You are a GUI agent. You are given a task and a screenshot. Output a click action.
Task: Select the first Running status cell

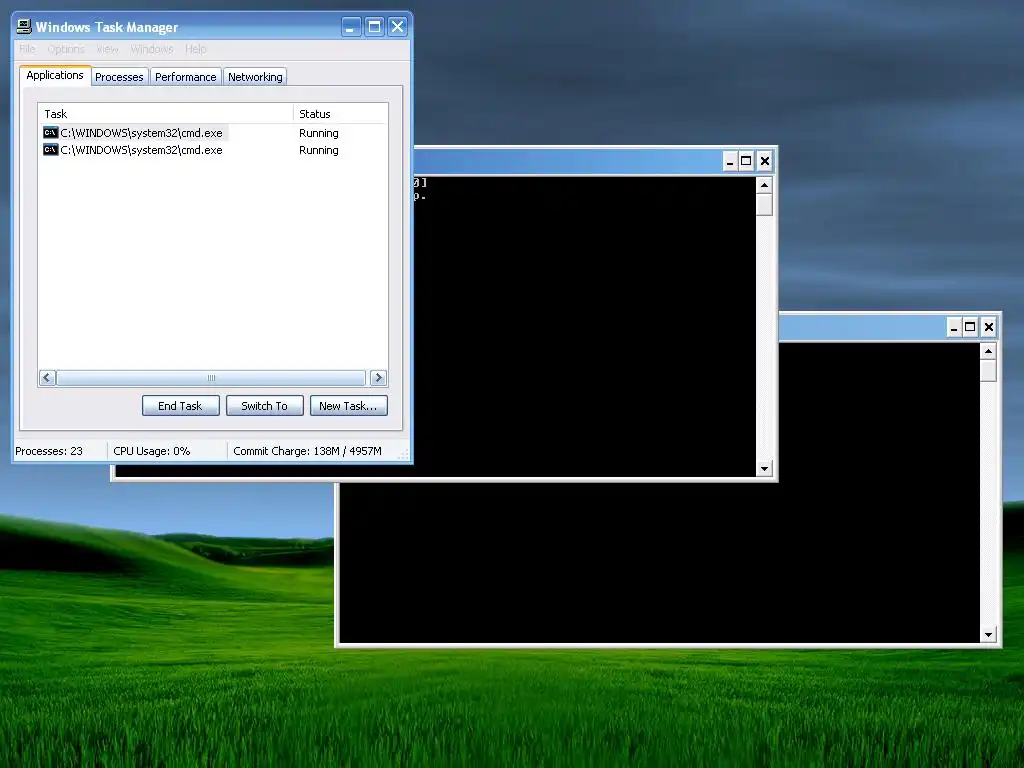319,133
